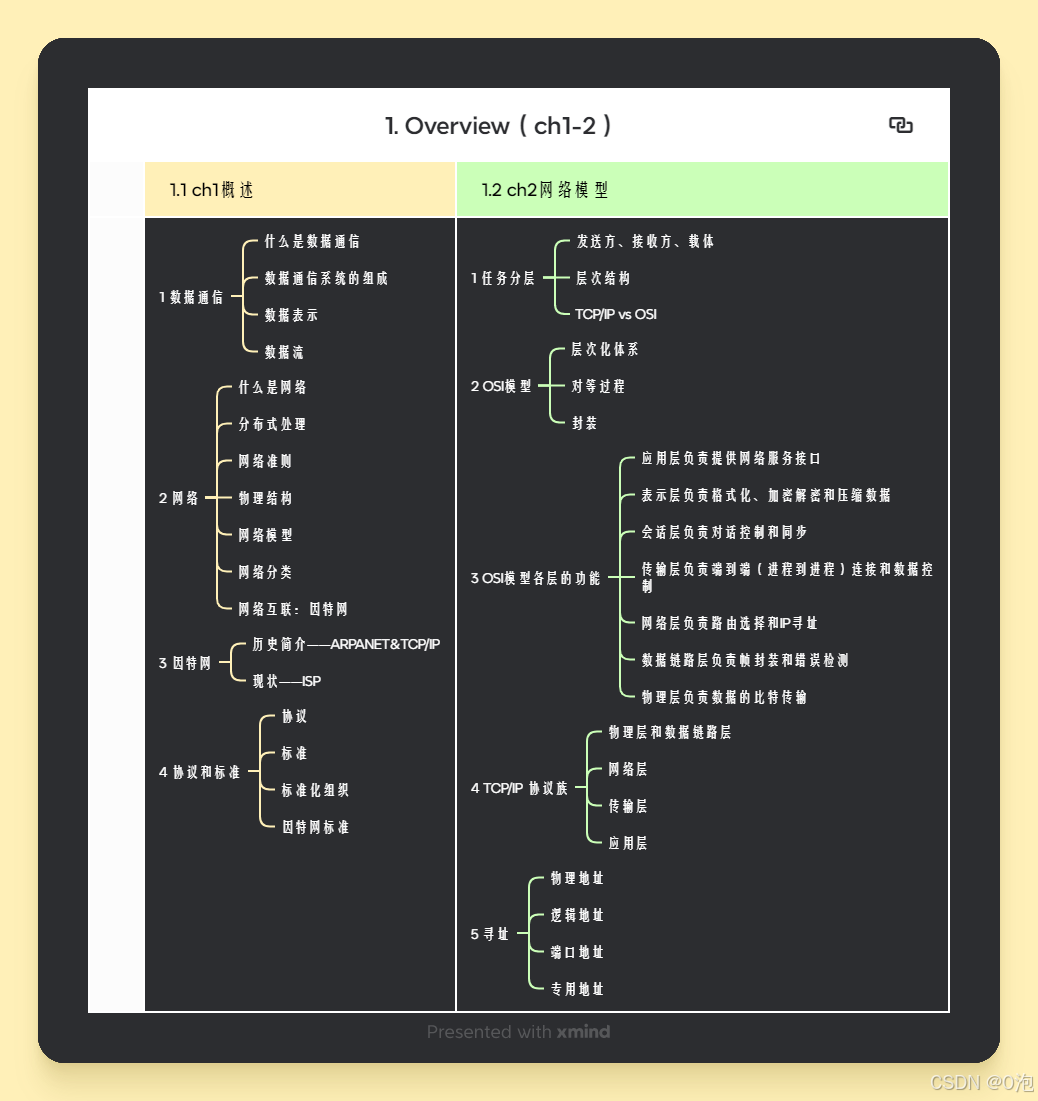Image resolution: width=1038 pixels, height=1101 pixels.
Task: Open the "Presented with xmind" footer link
Action: click(519, 1031)
